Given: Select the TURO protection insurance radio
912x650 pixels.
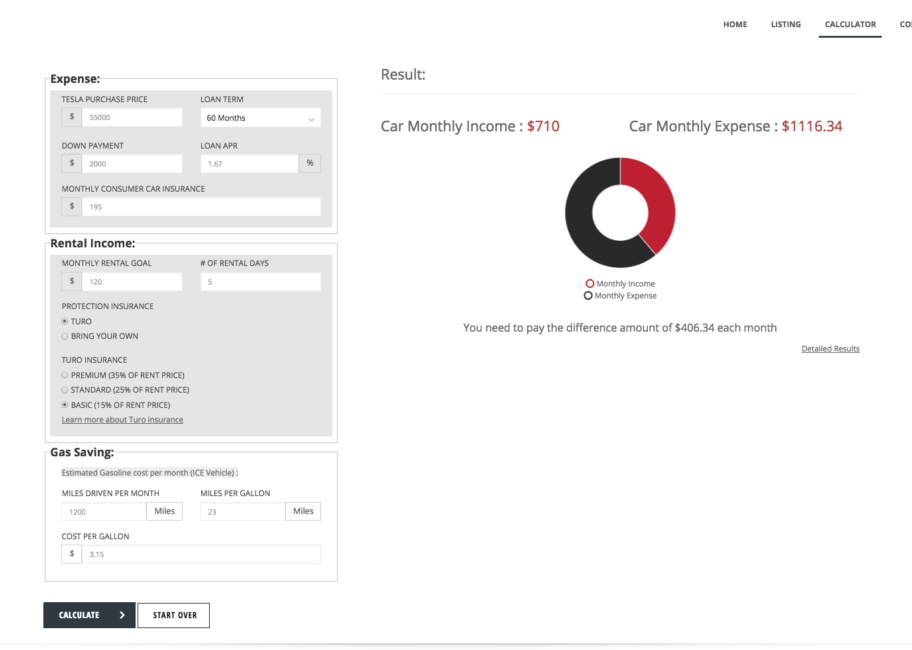Looking at the screenshot, I should 65,321.
